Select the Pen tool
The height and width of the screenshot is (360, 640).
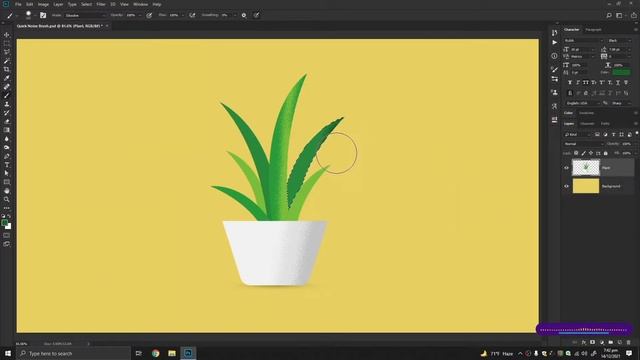coord(7,156)
